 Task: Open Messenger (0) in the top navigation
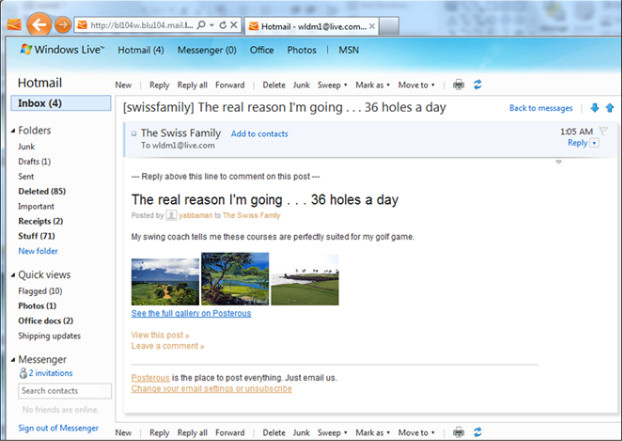click(207, 50)
